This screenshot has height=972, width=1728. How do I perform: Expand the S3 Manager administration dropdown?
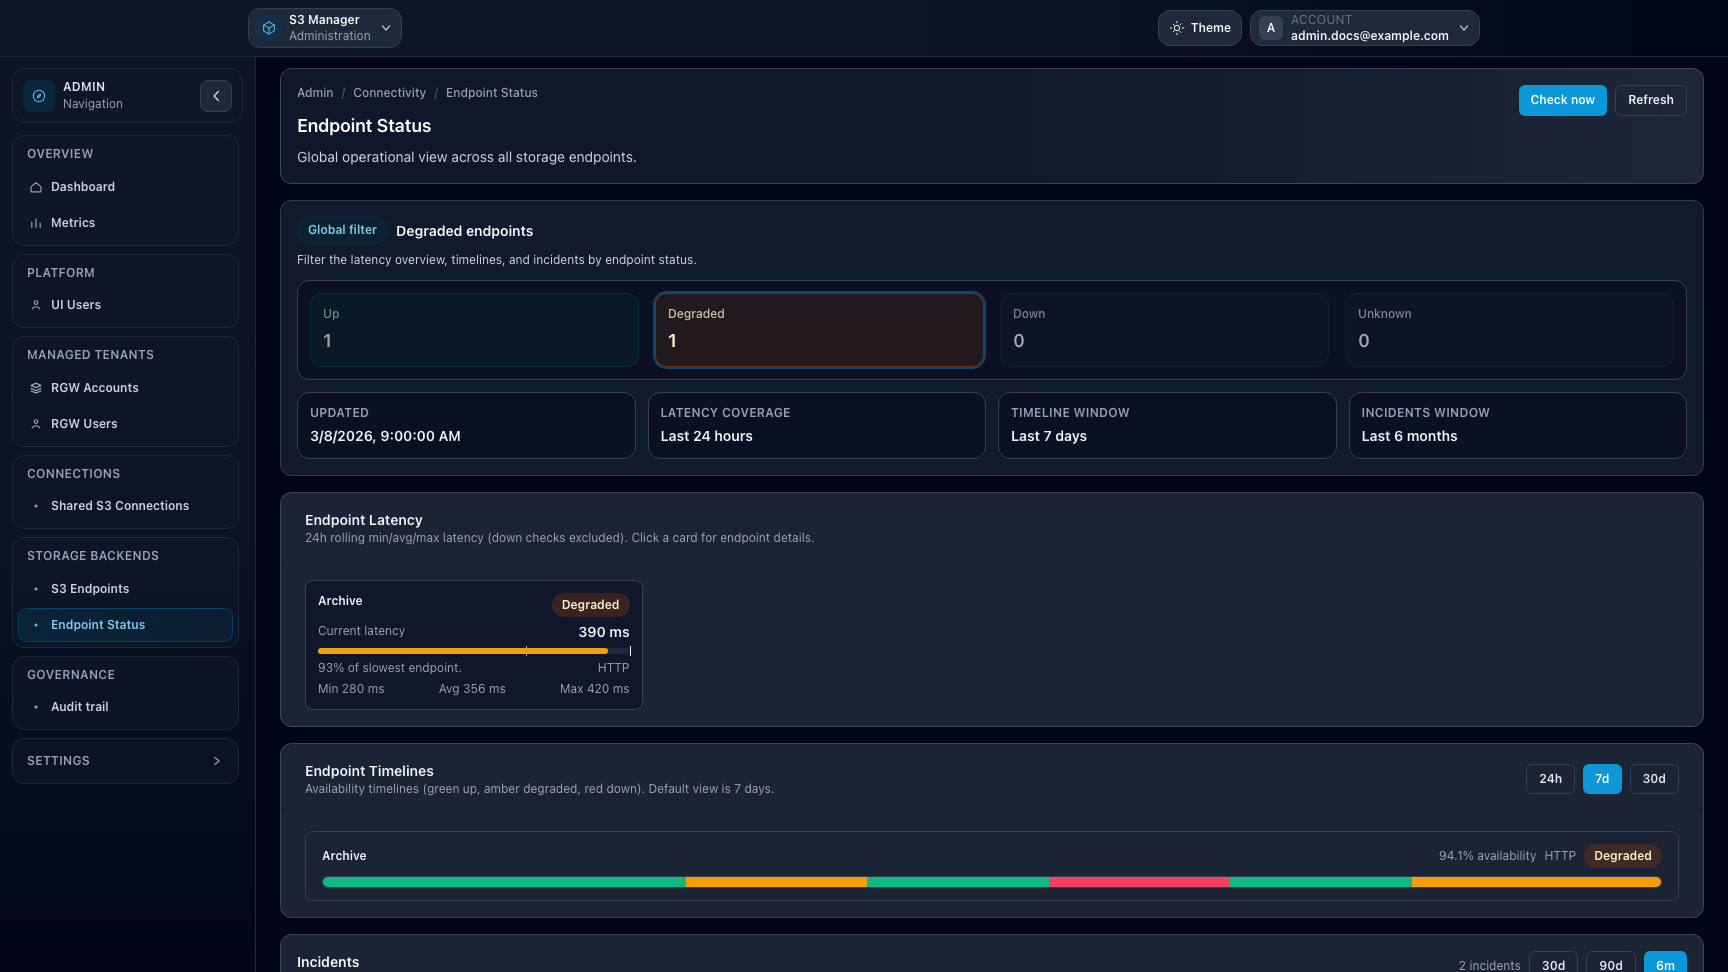[x=385, y=27]
